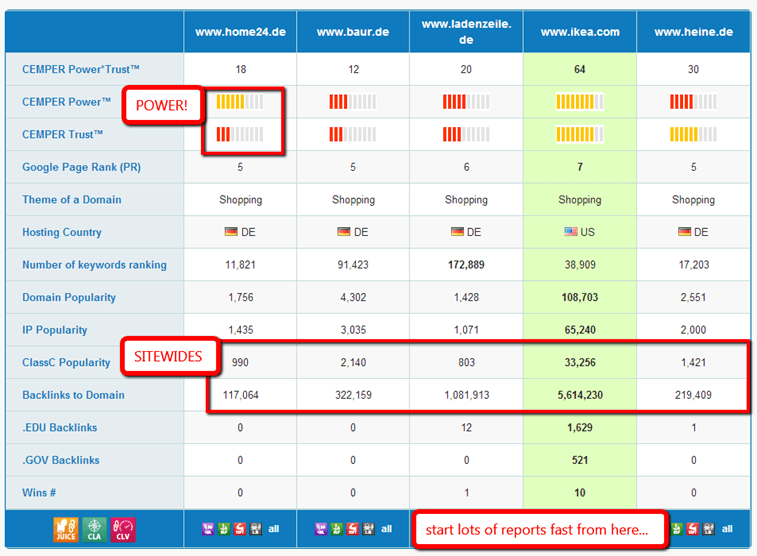Click red report icon under heine.de column
Screen dimensions: 757x556
[x=692, y=529]
